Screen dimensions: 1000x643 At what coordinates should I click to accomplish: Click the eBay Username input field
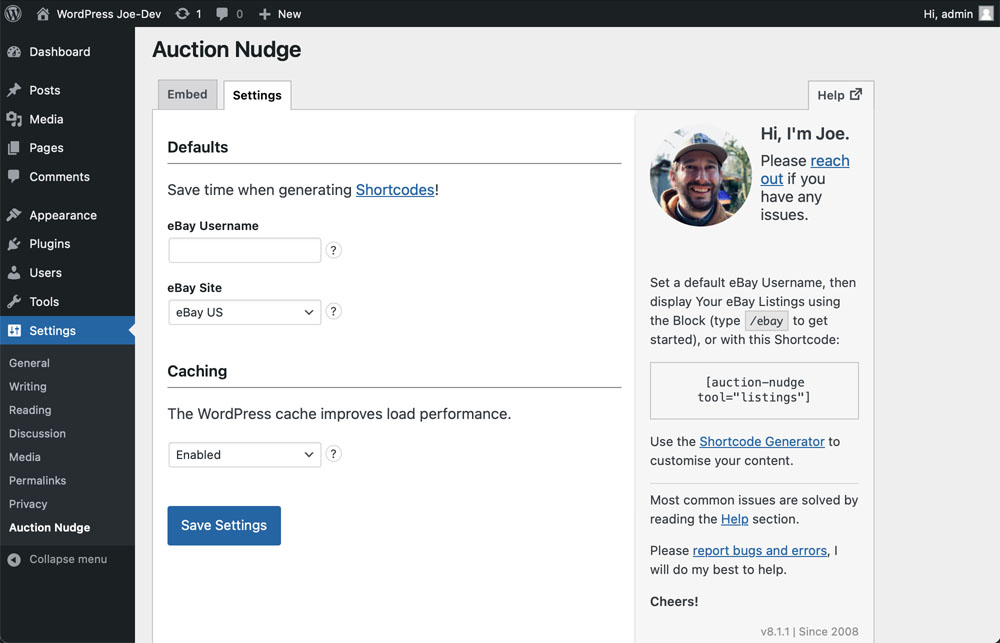[245, 250]
